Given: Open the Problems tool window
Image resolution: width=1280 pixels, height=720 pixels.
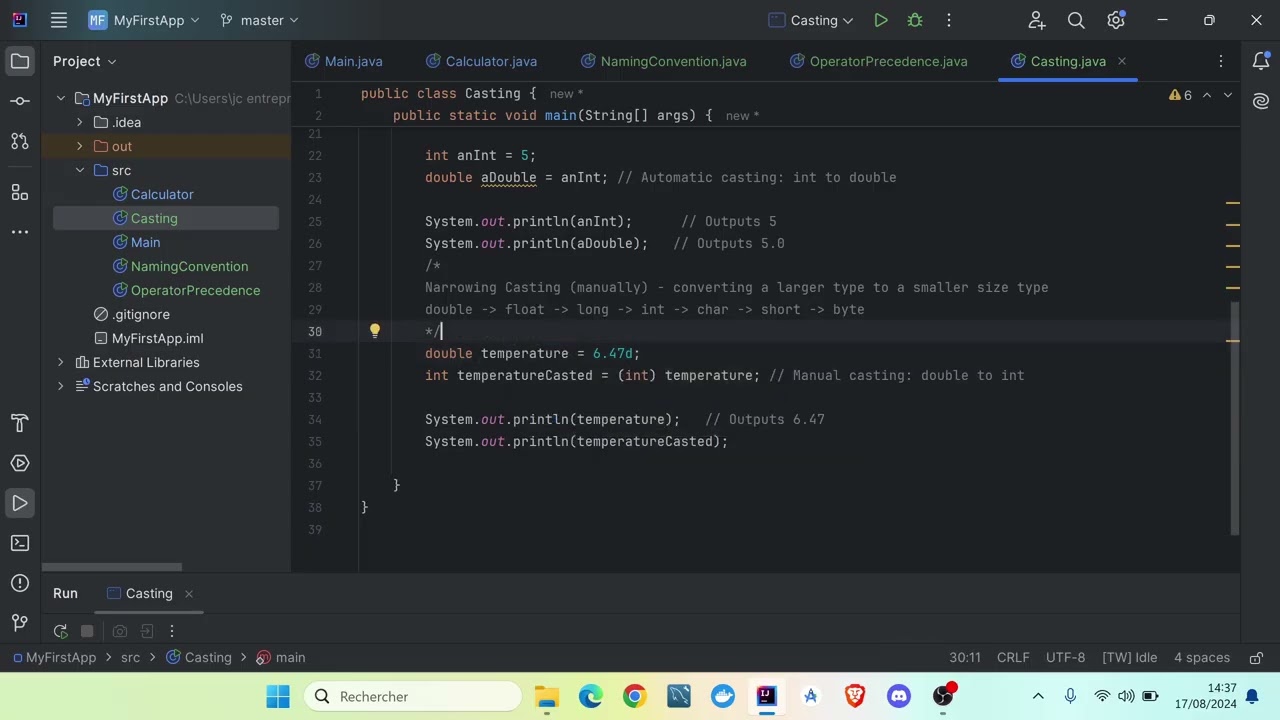Looking at the screenshot, I should tap(20, 583).
